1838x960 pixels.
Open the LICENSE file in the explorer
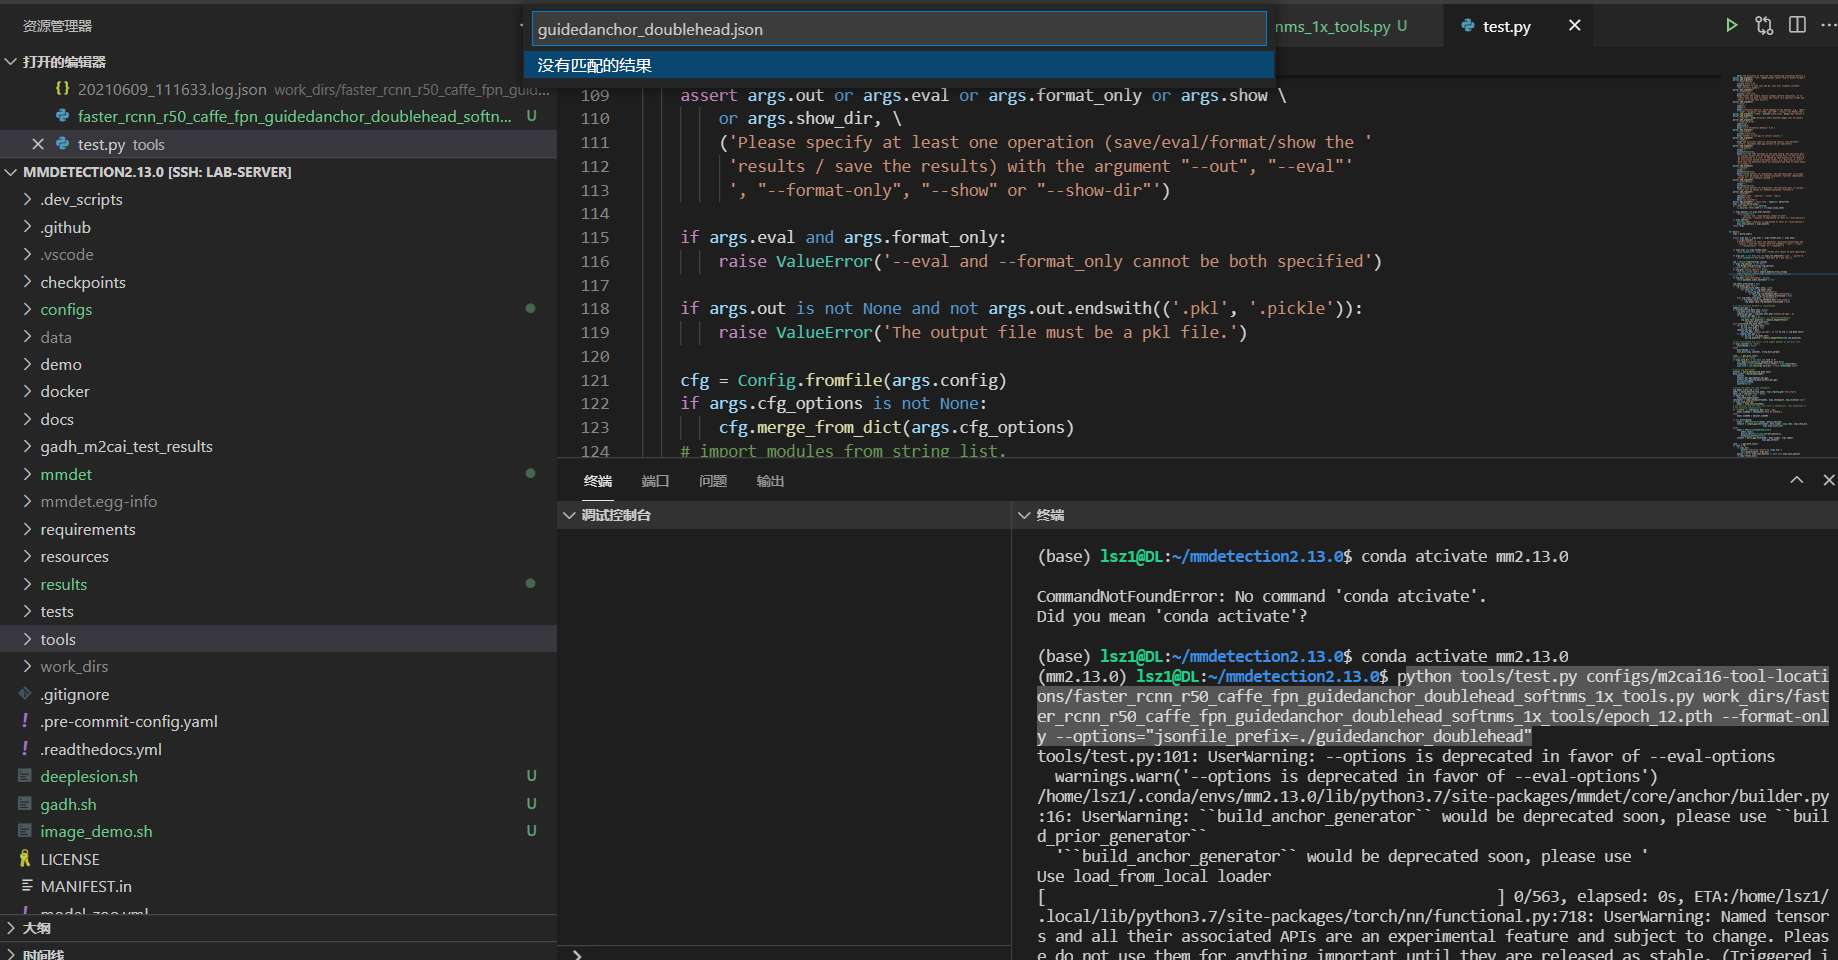tap(70, 858)
